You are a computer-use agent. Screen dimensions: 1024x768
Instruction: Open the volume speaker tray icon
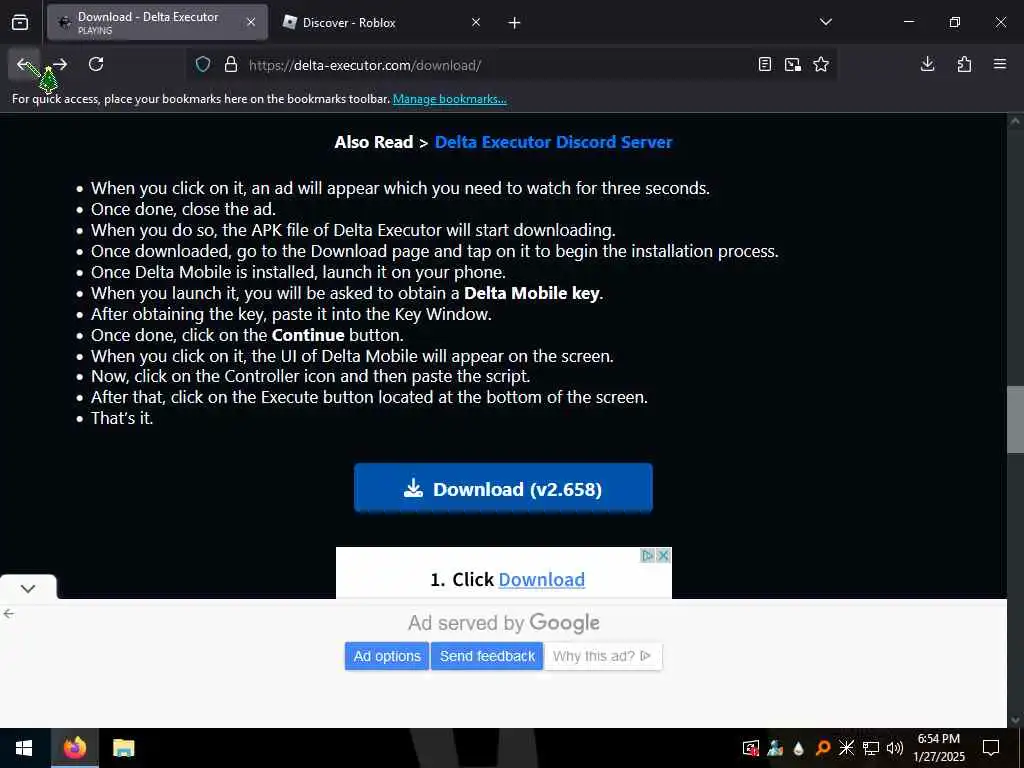(x=895, y=748)
